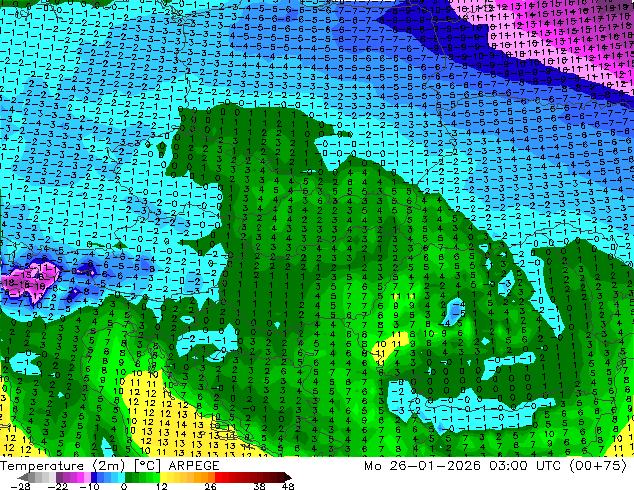The image size is (634, 490).
Task: Click the '26' legend label
Action: click(x=210, y=486)
